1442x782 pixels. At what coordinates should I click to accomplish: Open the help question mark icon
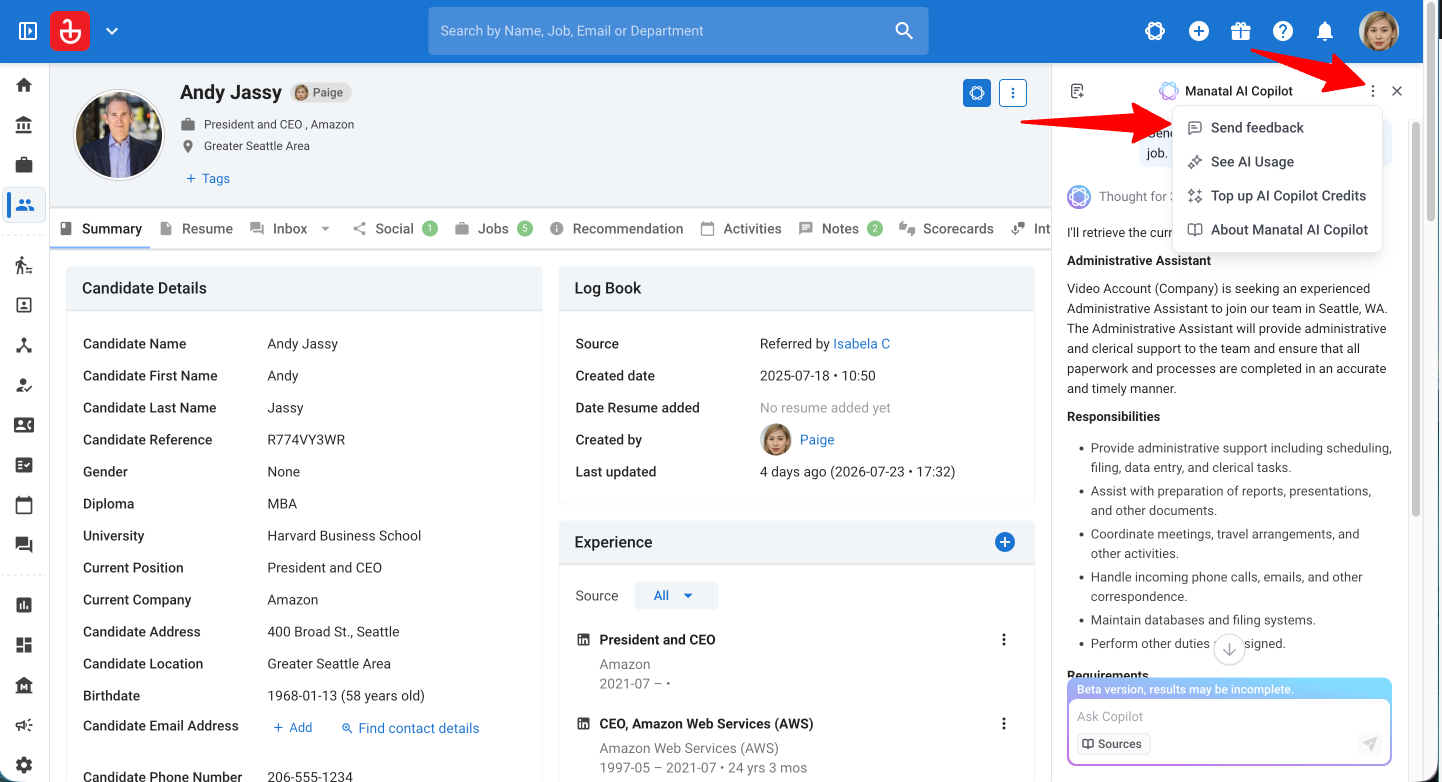click(x=1283, y=31)
